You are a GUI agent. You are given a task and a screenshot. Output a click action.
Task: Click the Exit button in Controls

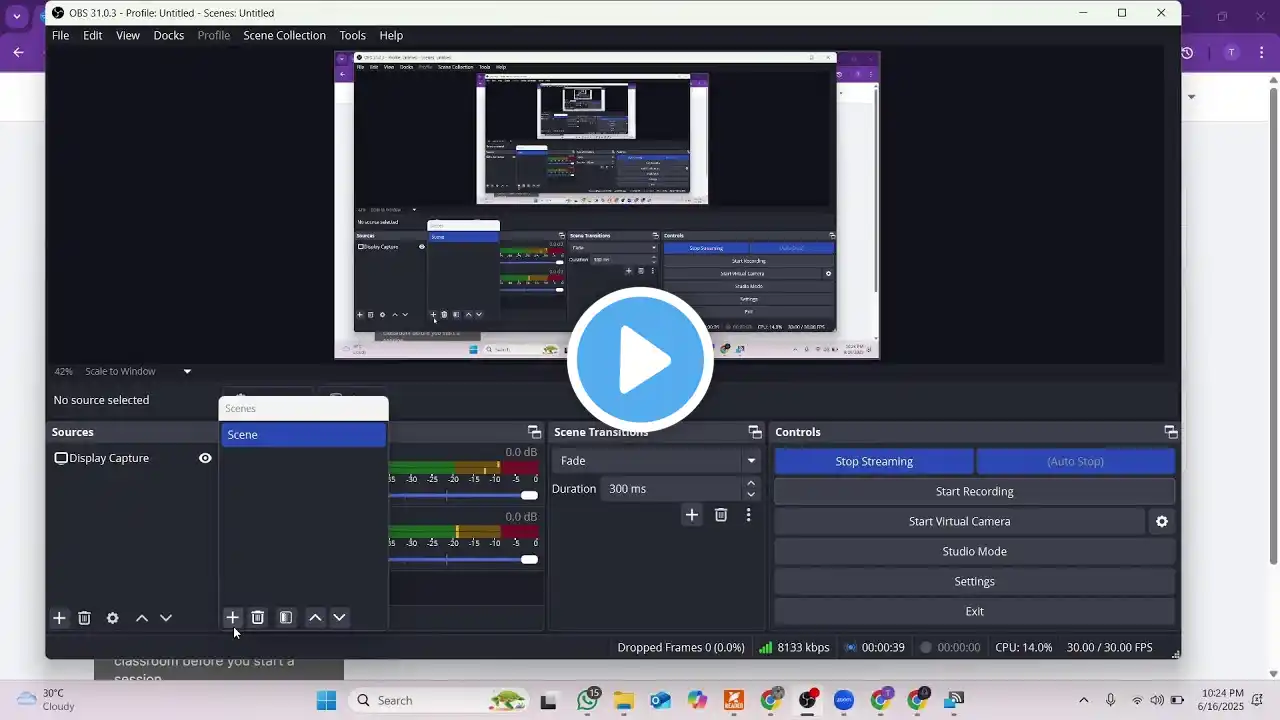(975, 611)
